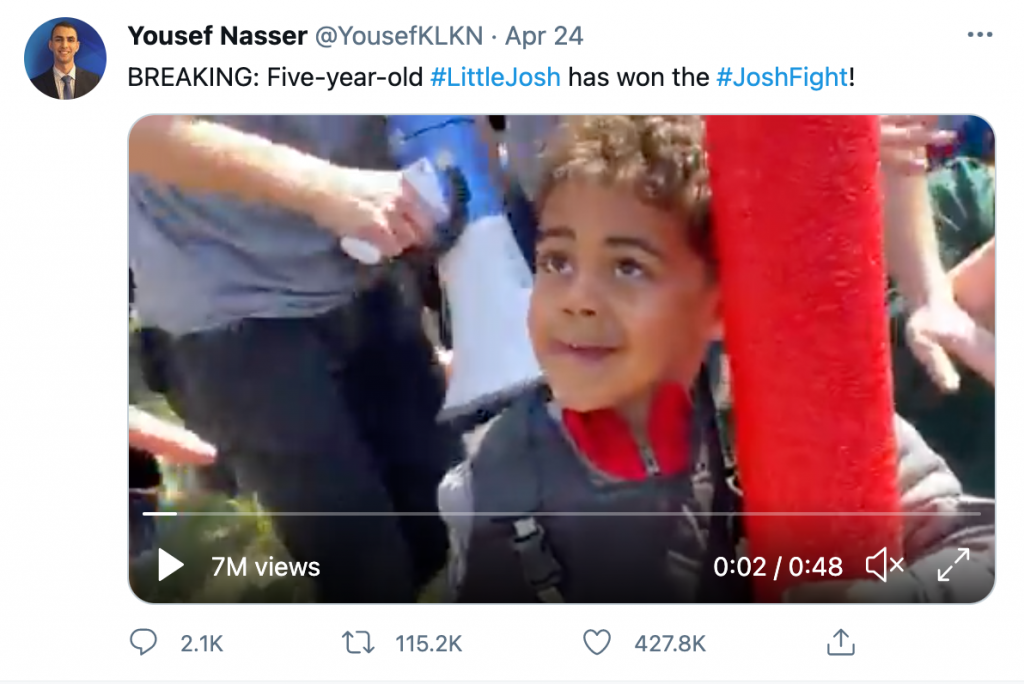
Task: Retweet using the arrows icon
Action: point(359,643)
